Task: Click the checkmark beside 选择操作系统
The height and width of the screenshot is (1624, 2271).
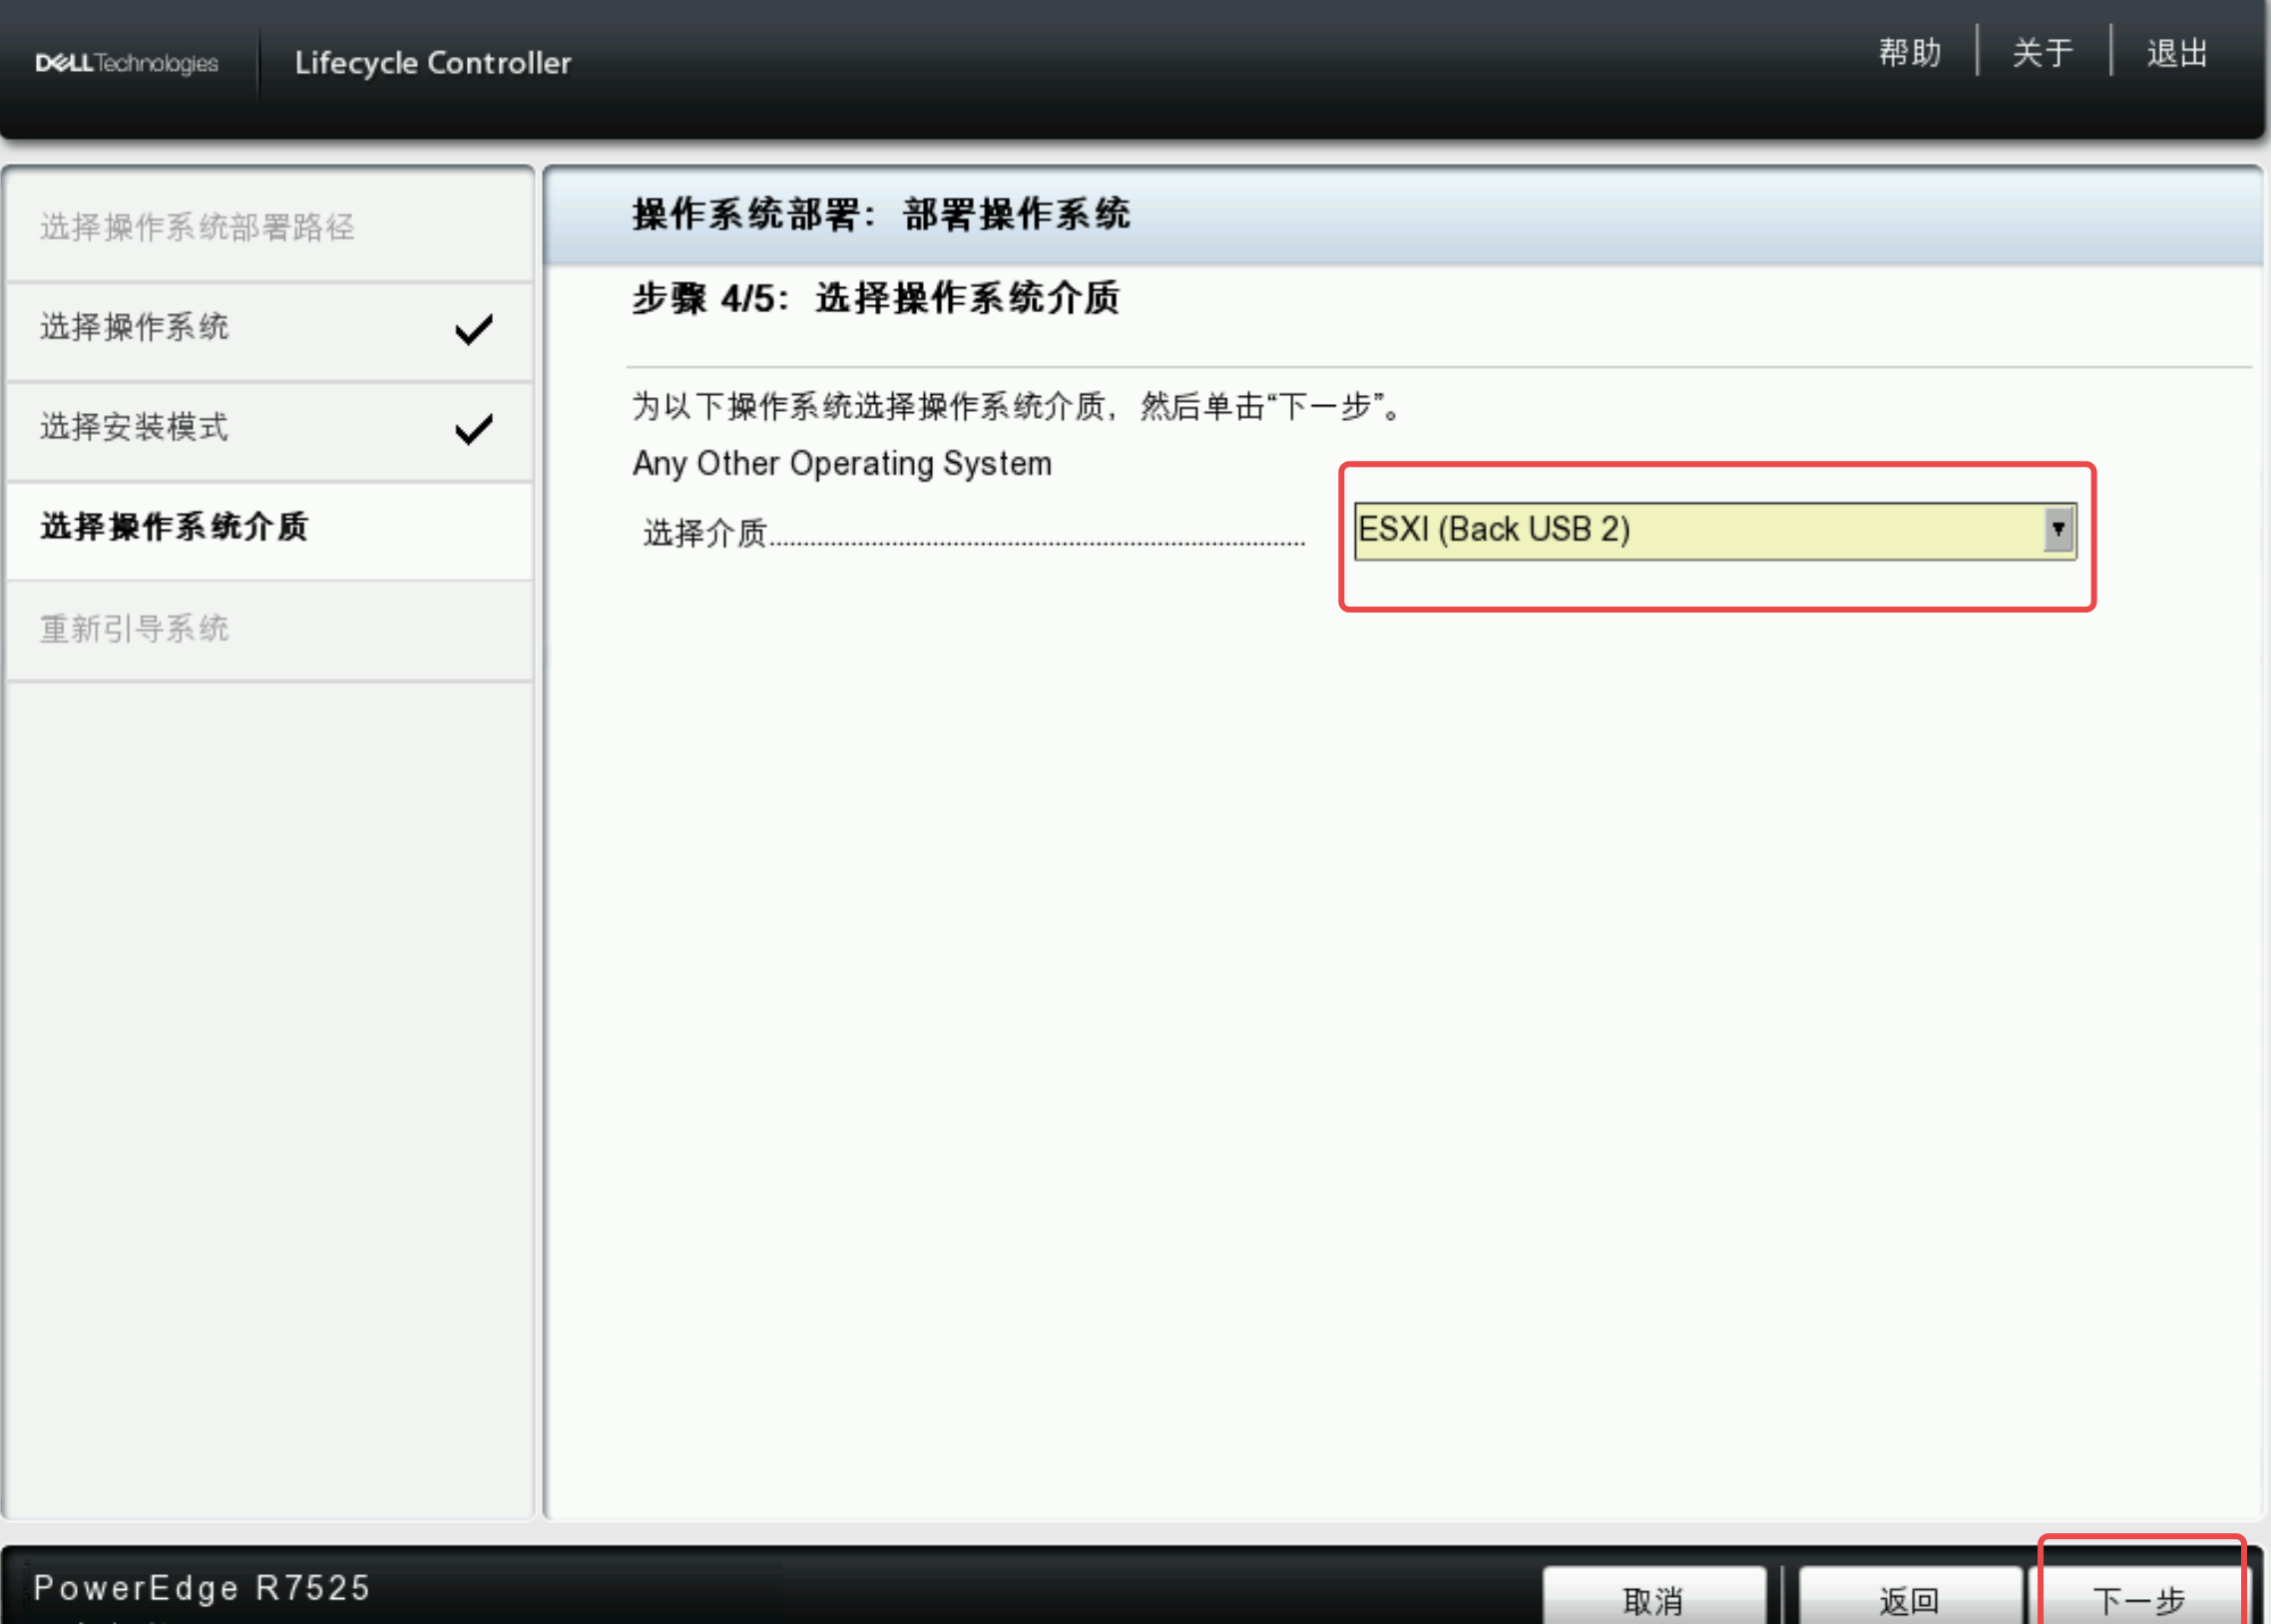Action: click(x=474, y=329)
